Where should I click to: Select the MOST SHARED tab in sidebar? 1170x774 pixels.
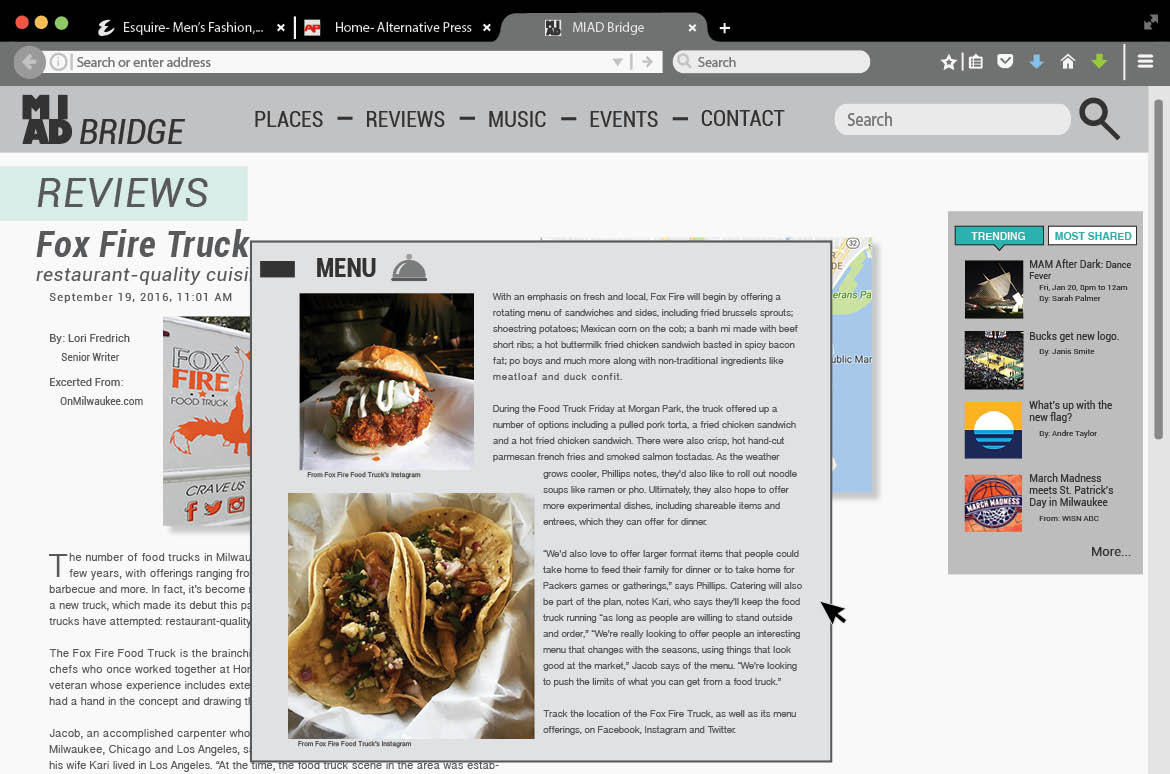1092,236
